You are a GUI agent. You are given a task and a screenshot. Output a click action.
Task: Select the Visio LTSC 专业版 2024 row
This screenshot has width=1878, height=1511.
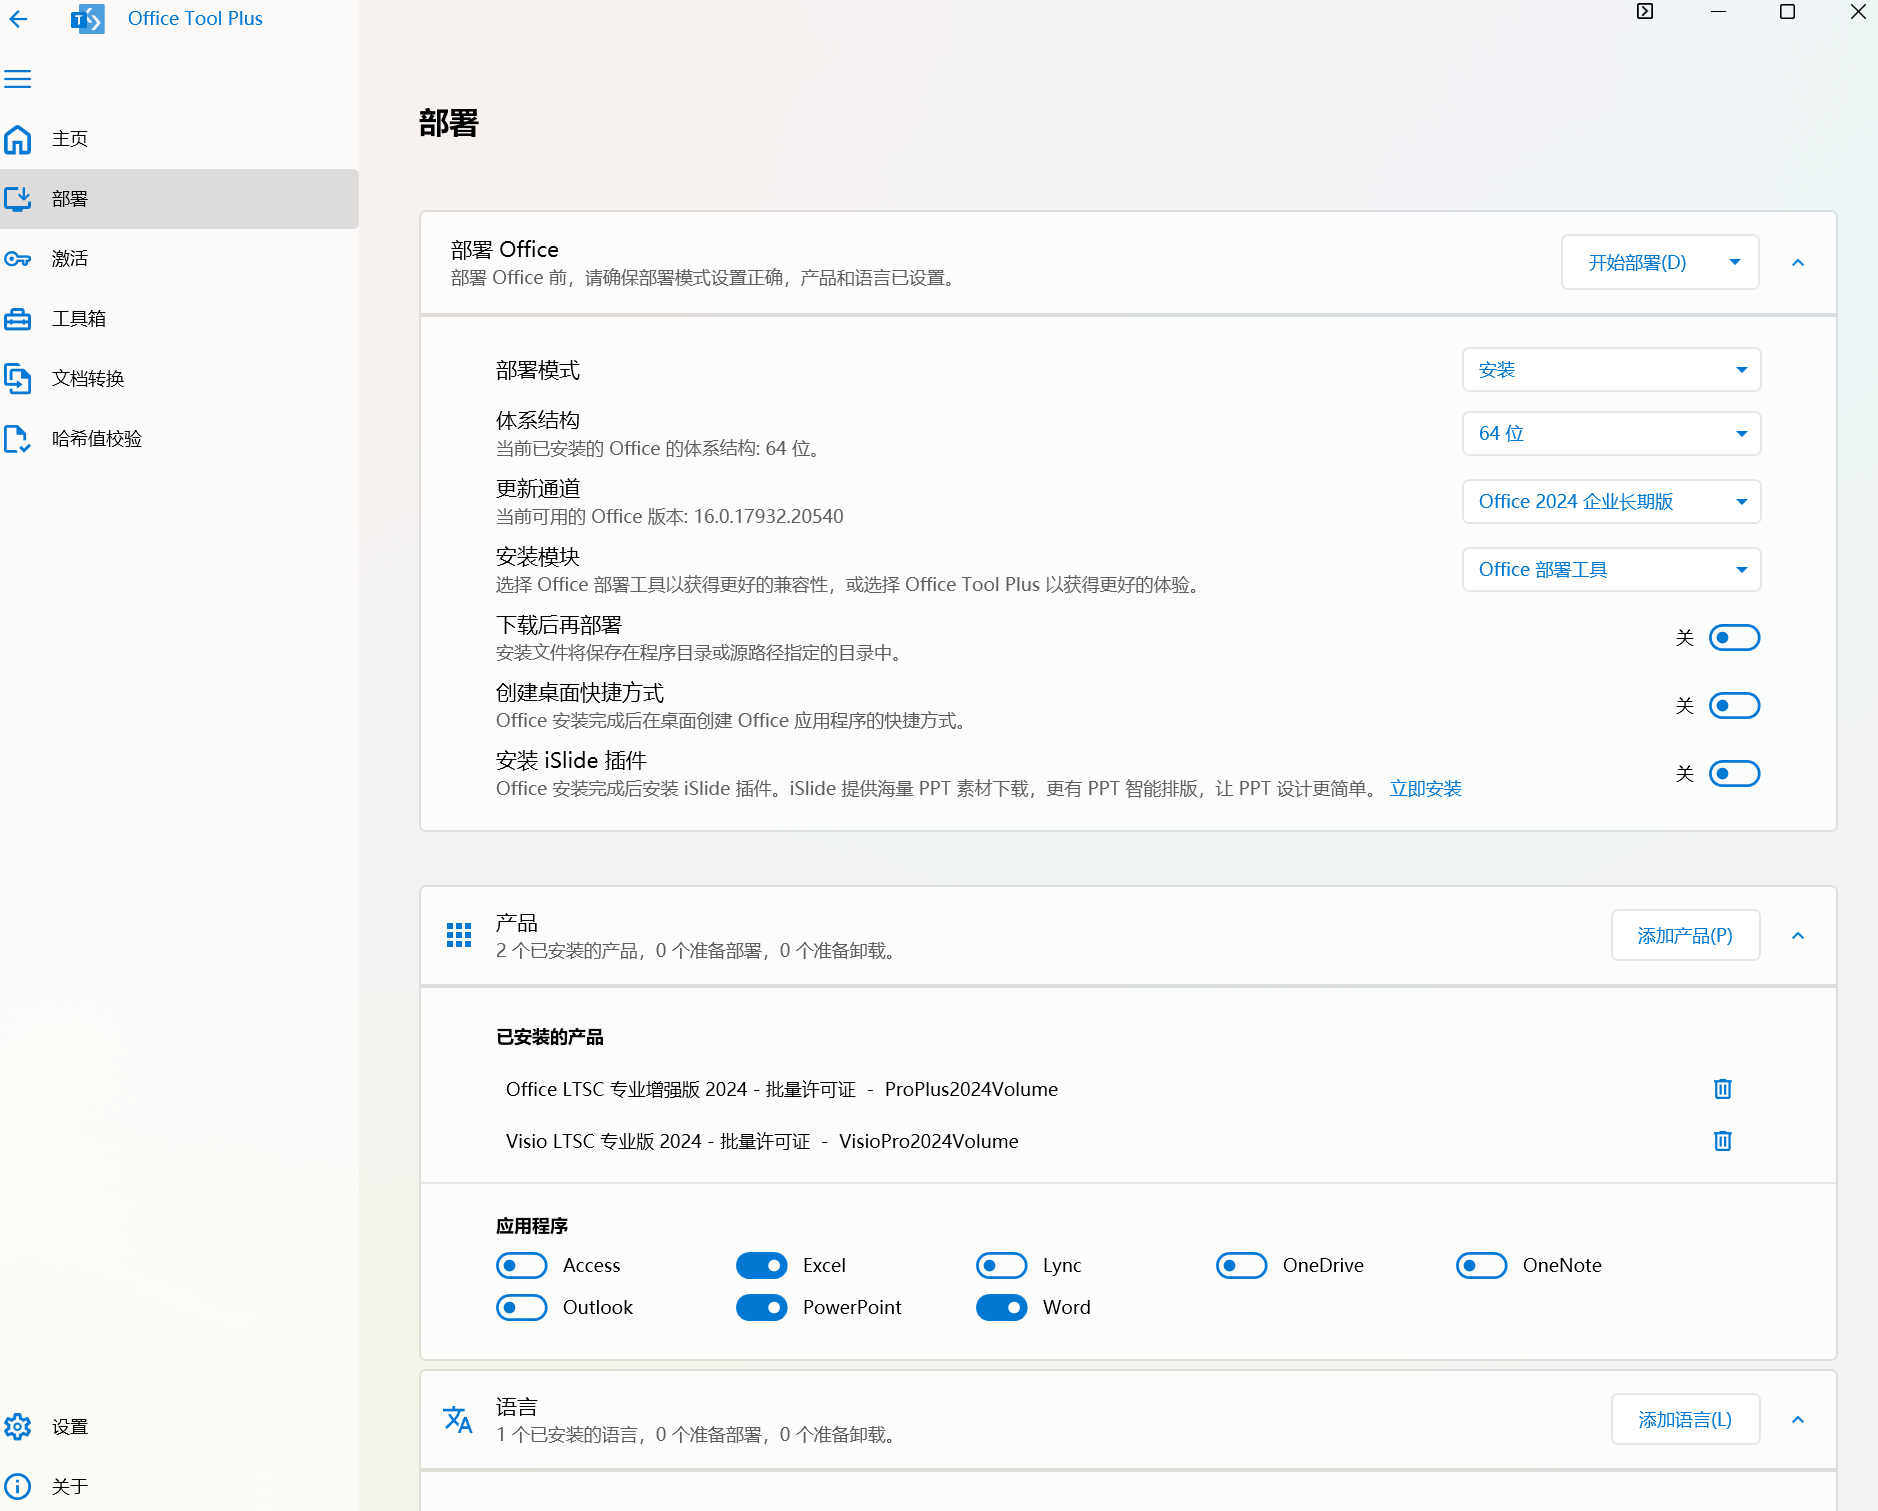tap(1128, 1141)
